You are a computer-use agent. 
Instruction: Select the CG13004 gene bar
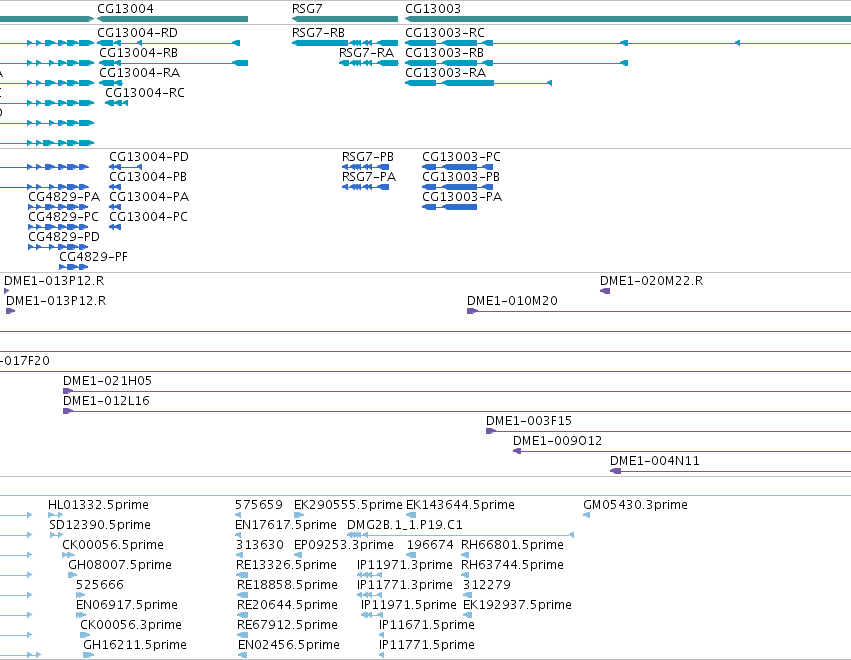click(173, 19)
